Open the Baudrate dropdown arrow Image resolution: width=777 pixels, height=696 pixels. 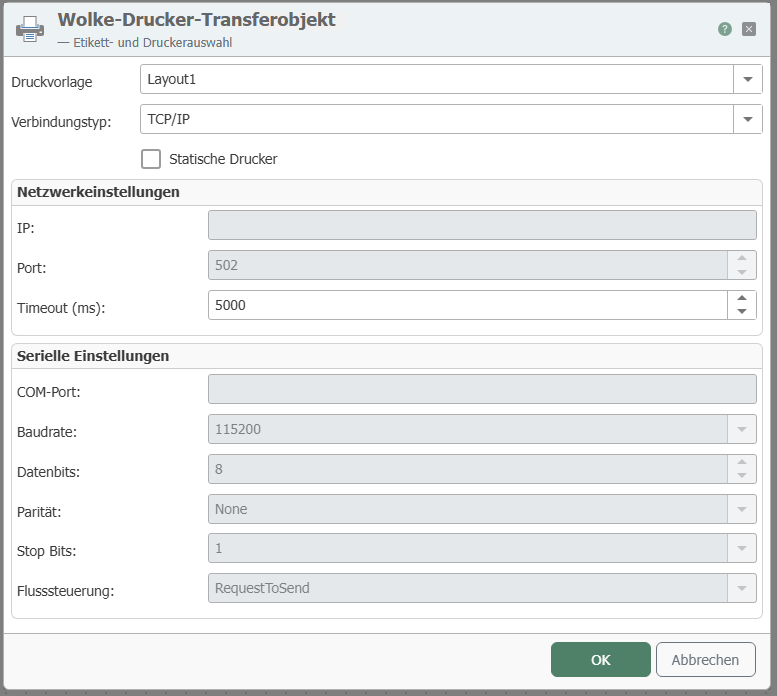(741, 429)
